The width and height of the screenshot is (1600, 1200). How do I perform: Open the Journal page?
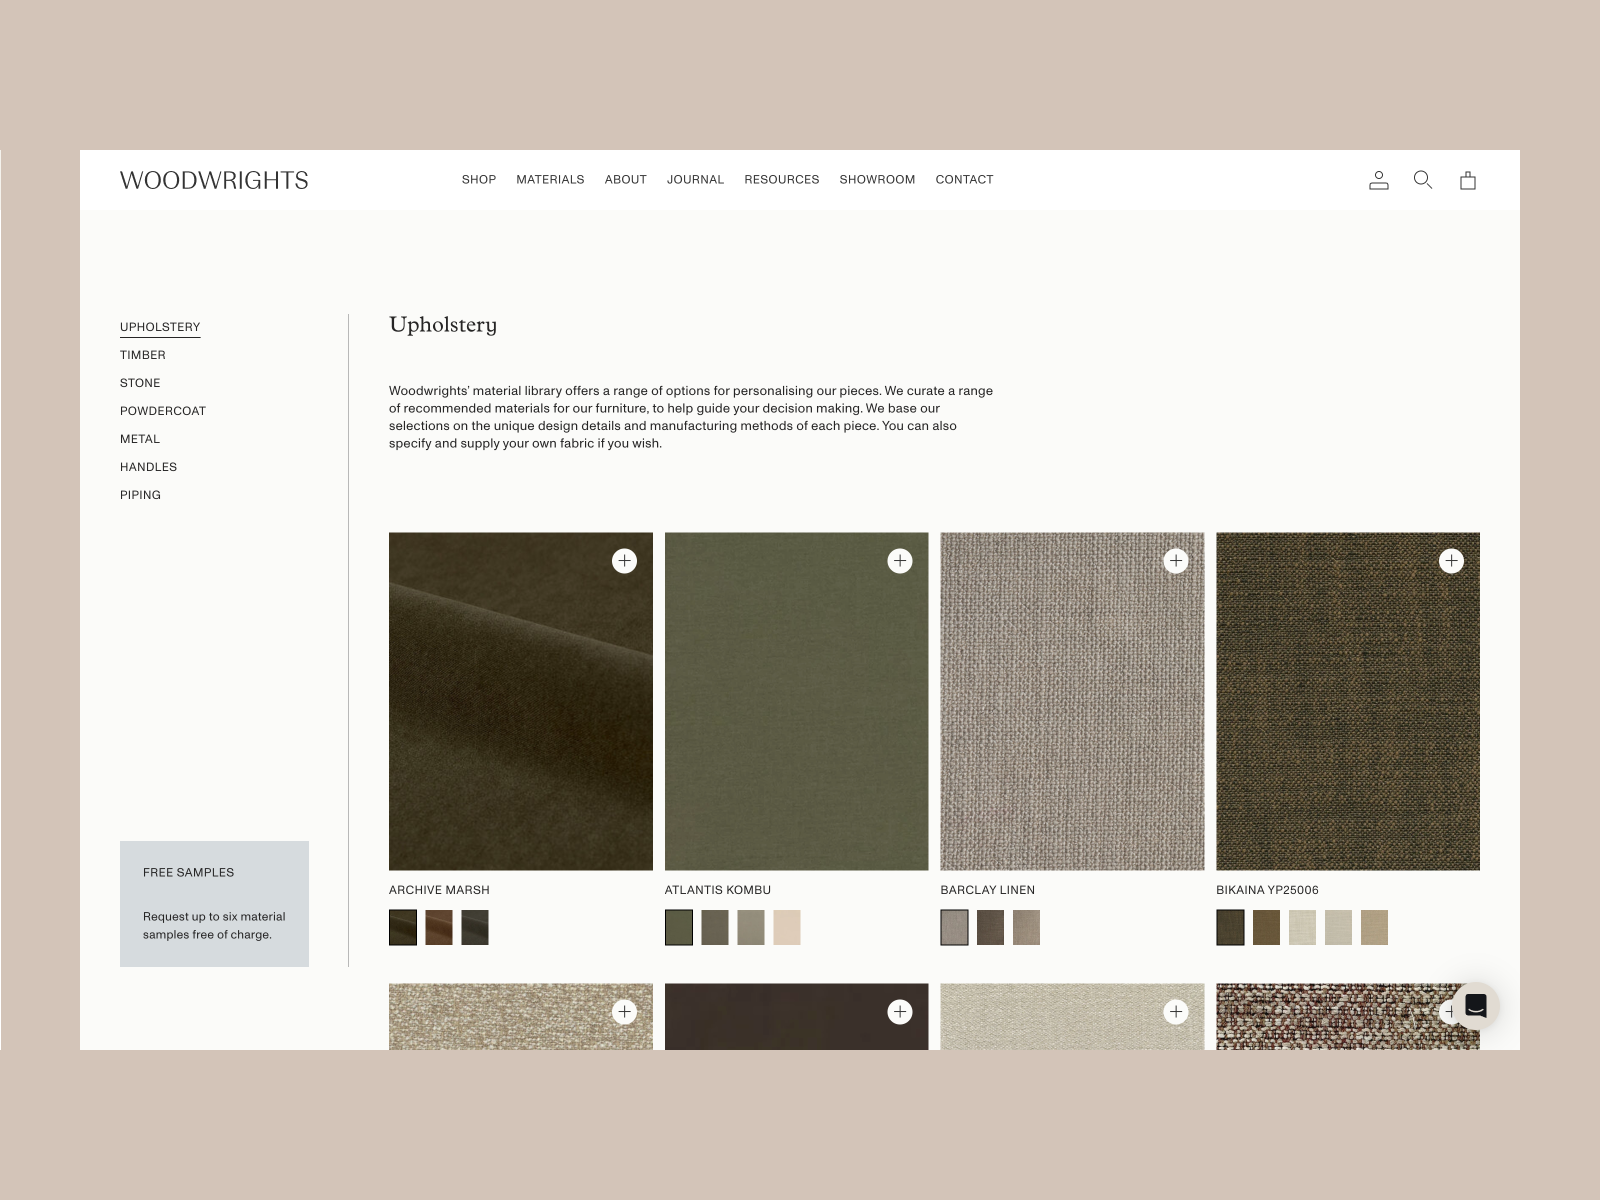[x=695, y=180]
